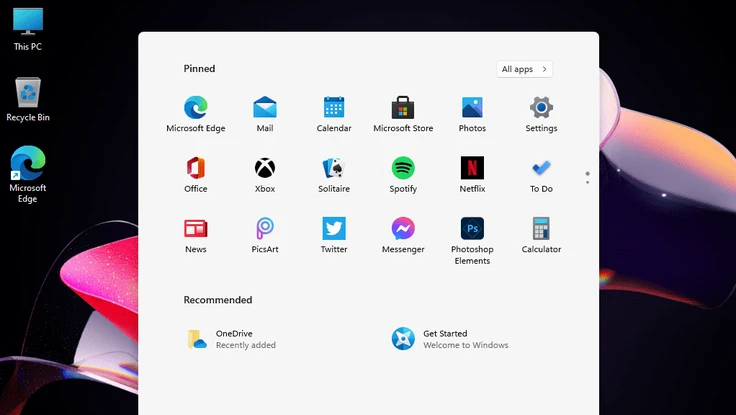Click the All apps button
The image size is (736, 415).
click(524, 69)
